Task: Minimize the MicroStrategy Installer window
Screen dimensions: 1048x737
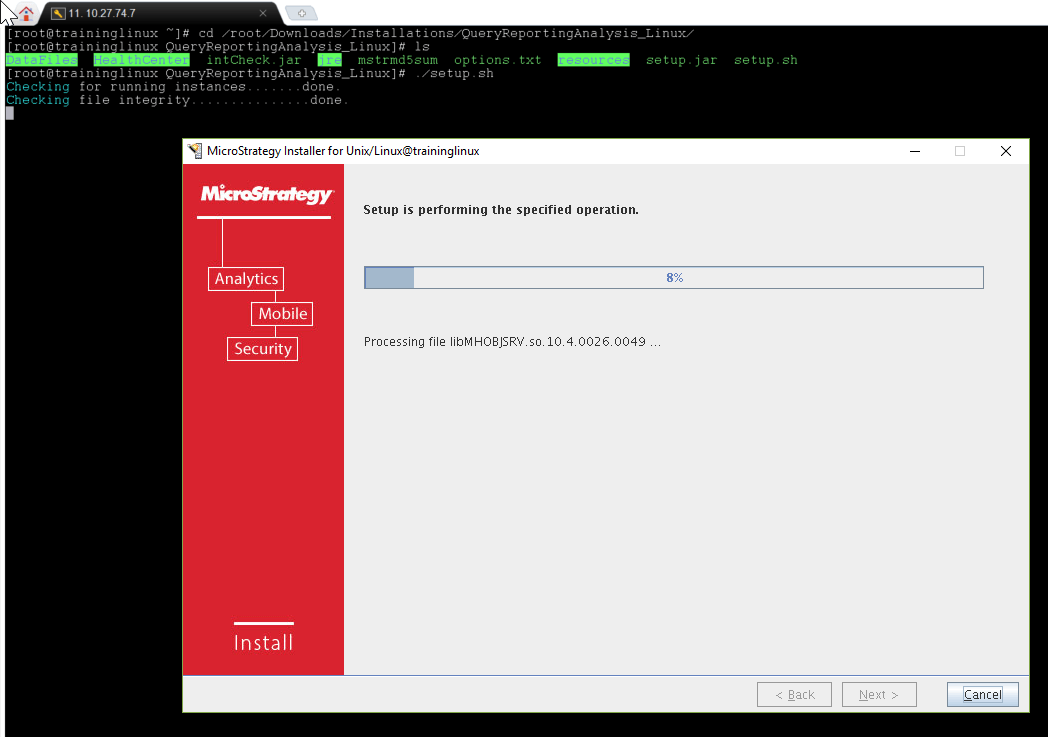Action: pyautogui.click(x=915, y=151)
